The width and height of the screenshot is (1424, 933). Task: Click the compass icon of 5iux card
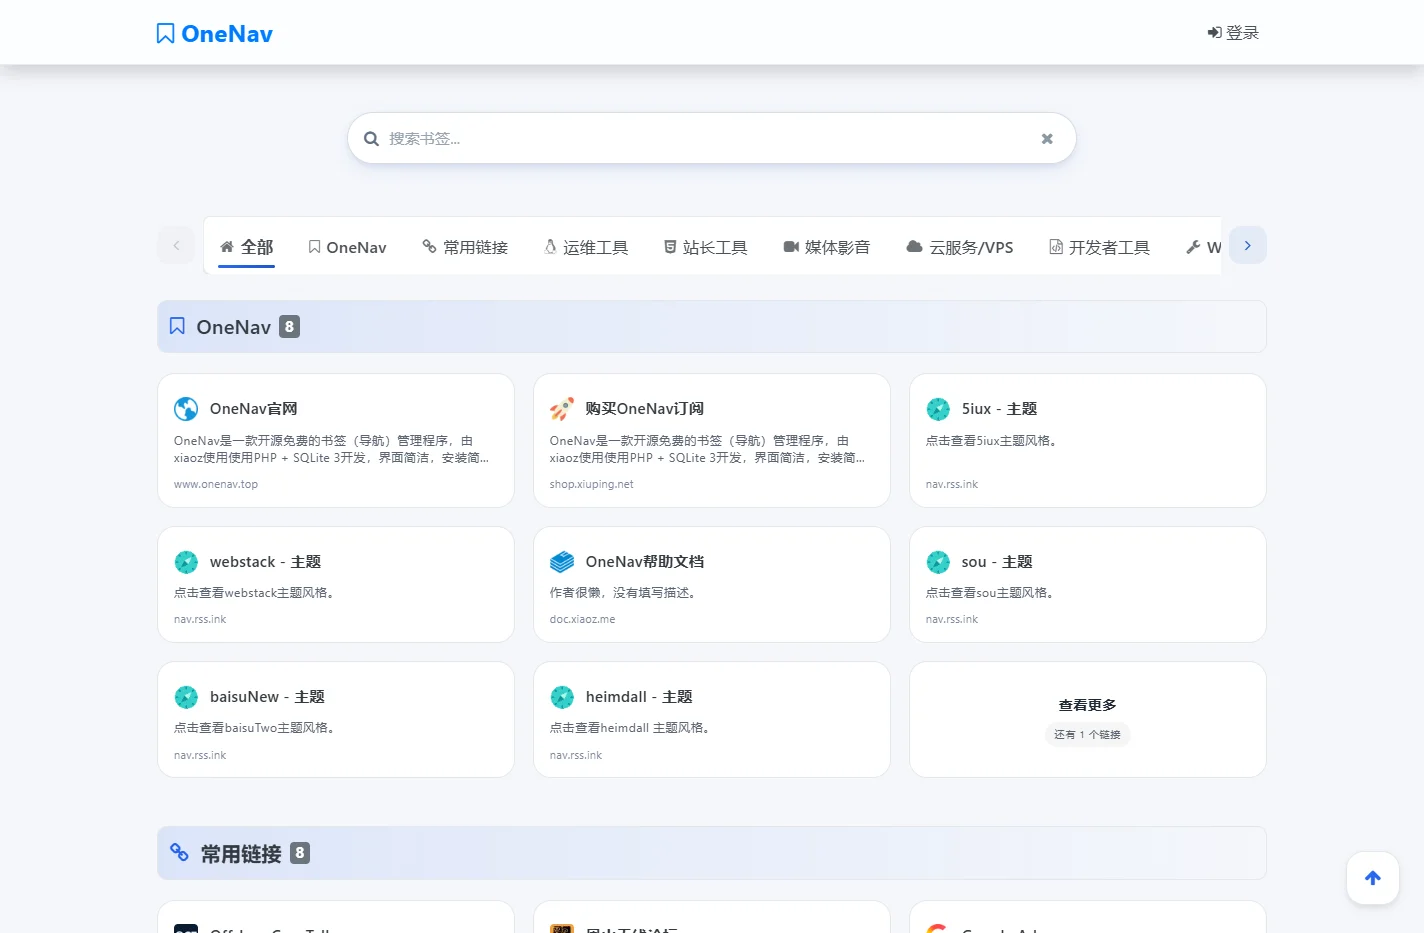click(938, 409)
